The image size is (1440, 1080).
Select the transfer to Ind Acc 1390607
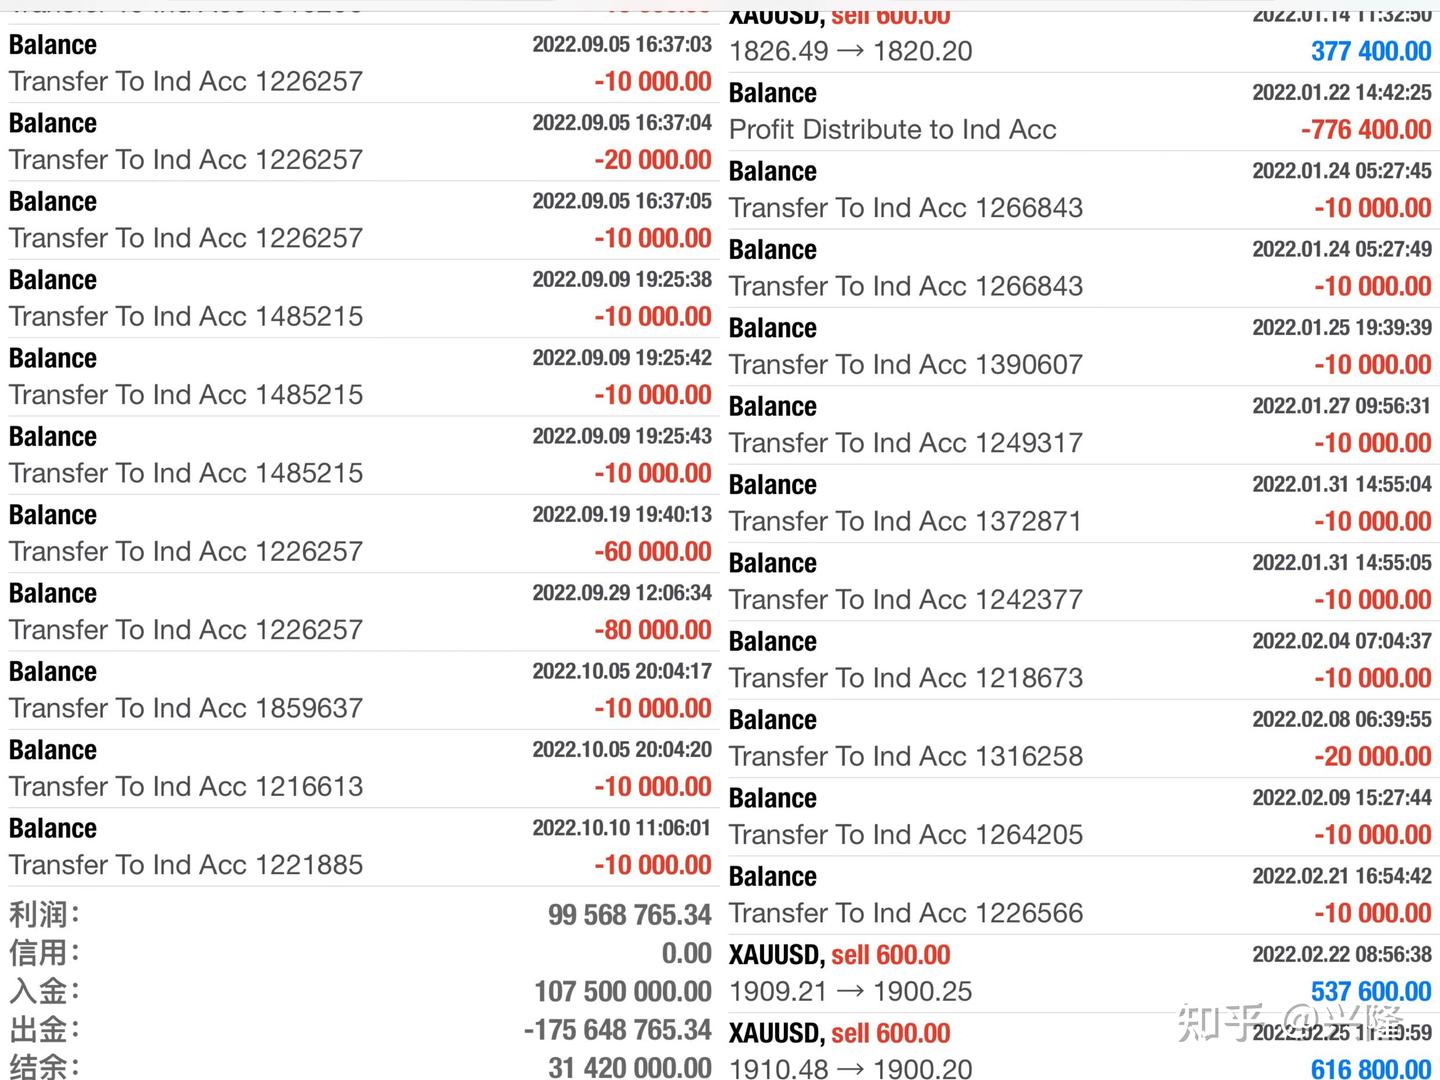pos(906,364)
